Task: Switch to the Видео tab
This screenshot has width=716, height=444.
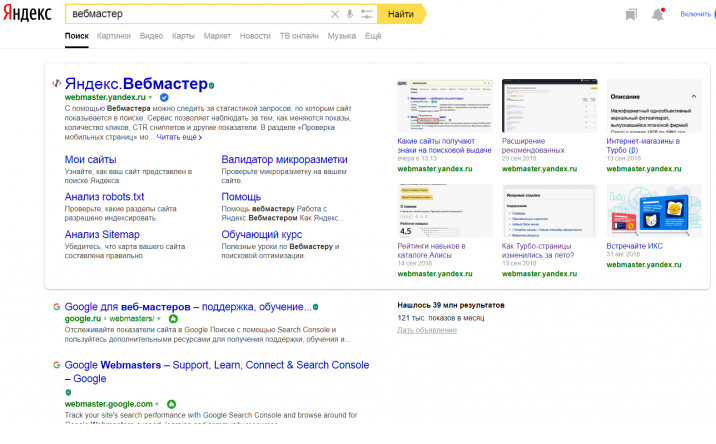Action: point(151,36)
